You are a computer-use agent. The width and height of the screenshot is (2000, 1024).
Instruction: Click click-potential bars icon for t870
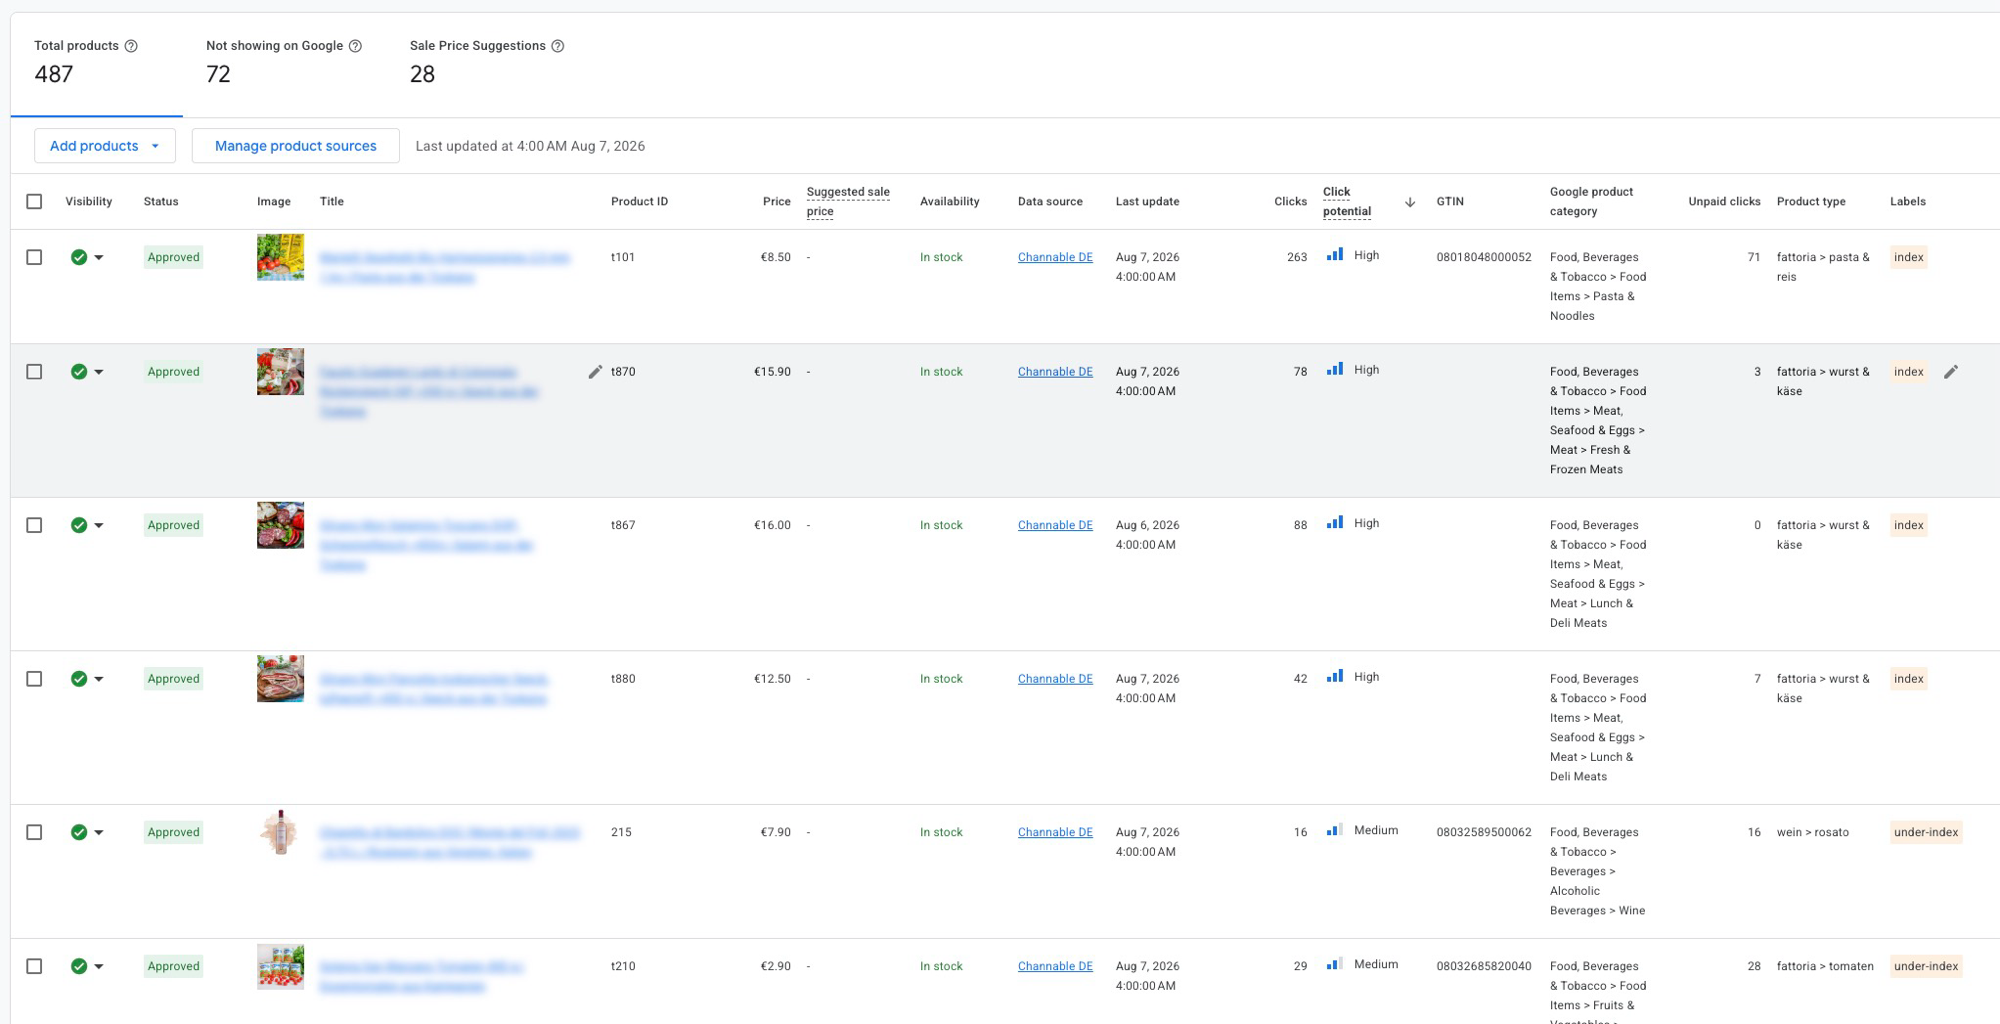(1335, 370)
